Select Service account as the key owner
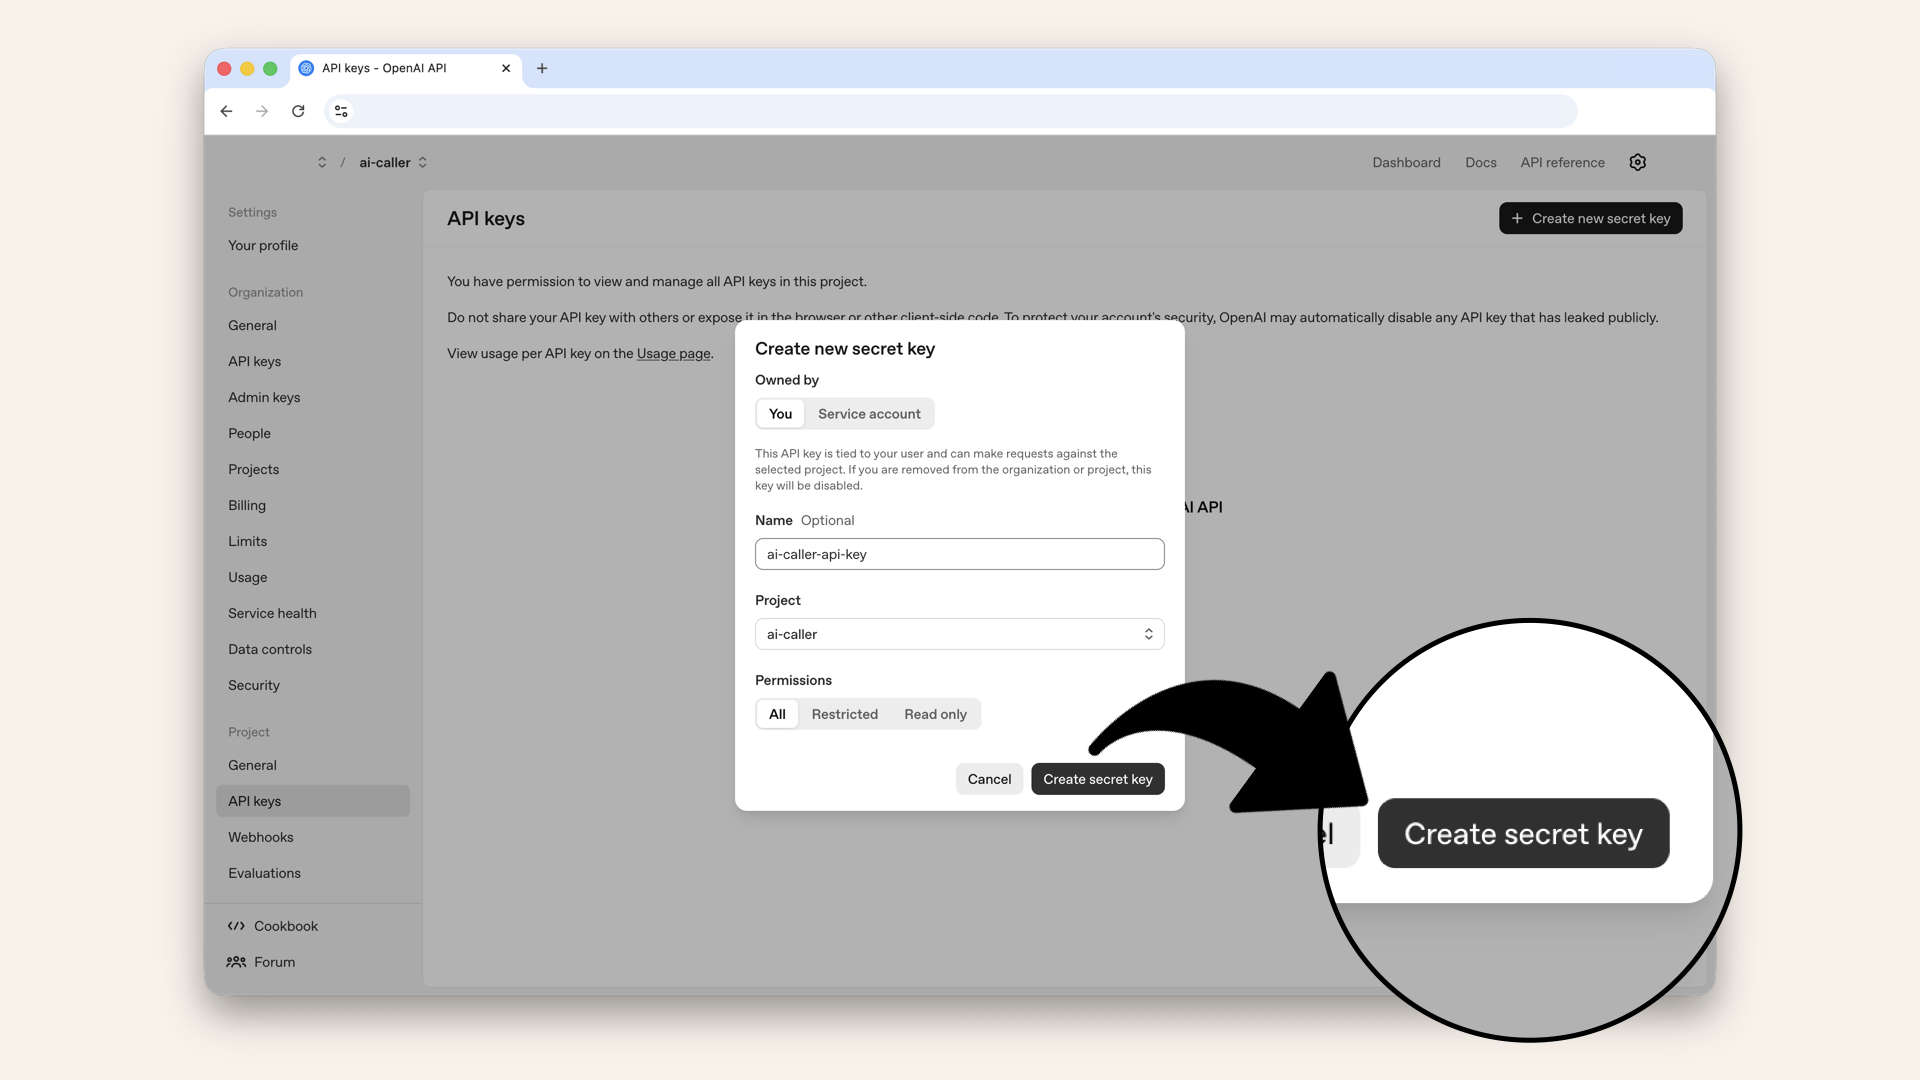Image resolution: width=1920 pixels, height=1080 pixels. (x=868, y=413)
